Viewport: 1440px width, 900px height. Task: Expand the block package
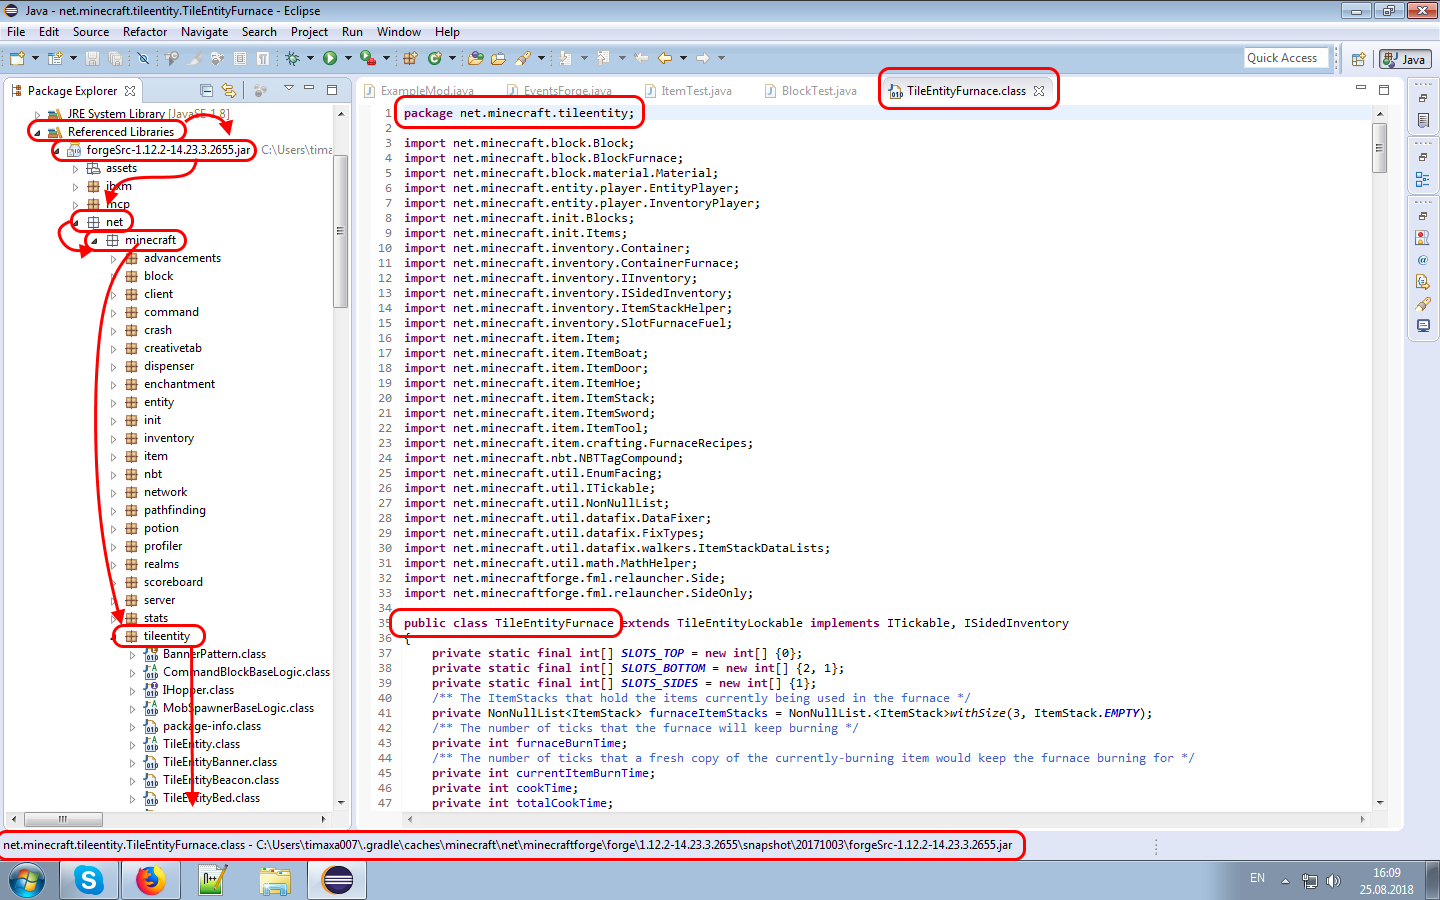click(x=113, y=276)
